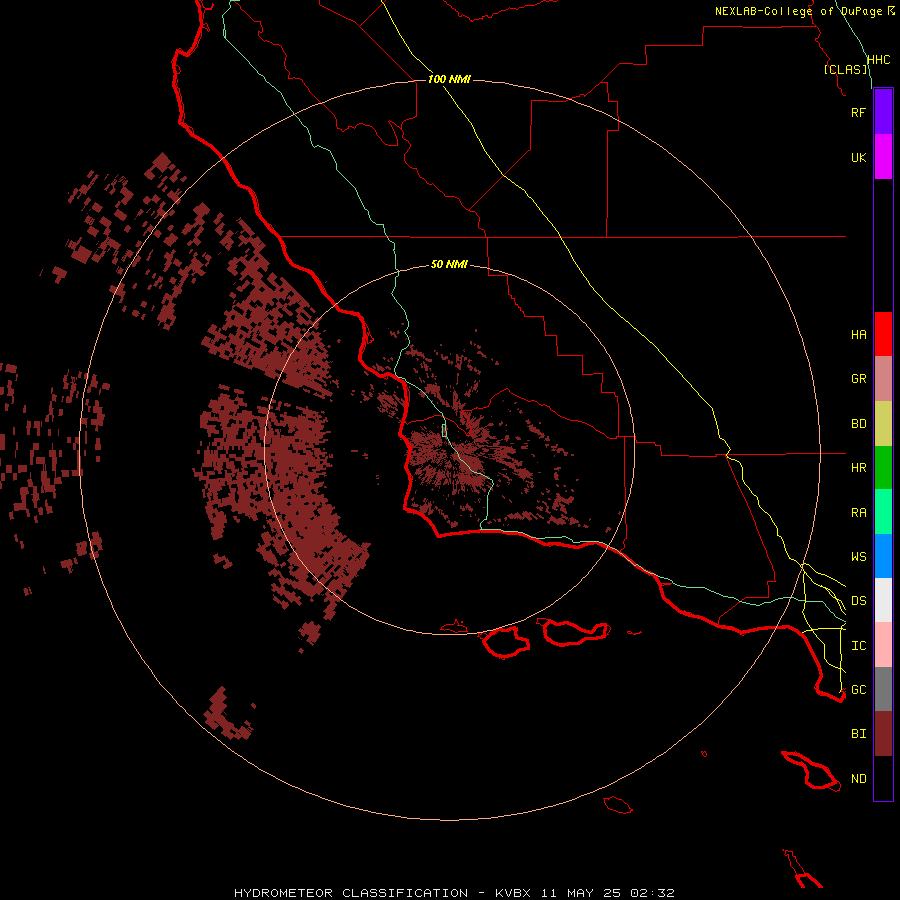Click the 'HR' legend label
This screenshot has height=900, width=900.
(858, 468)
